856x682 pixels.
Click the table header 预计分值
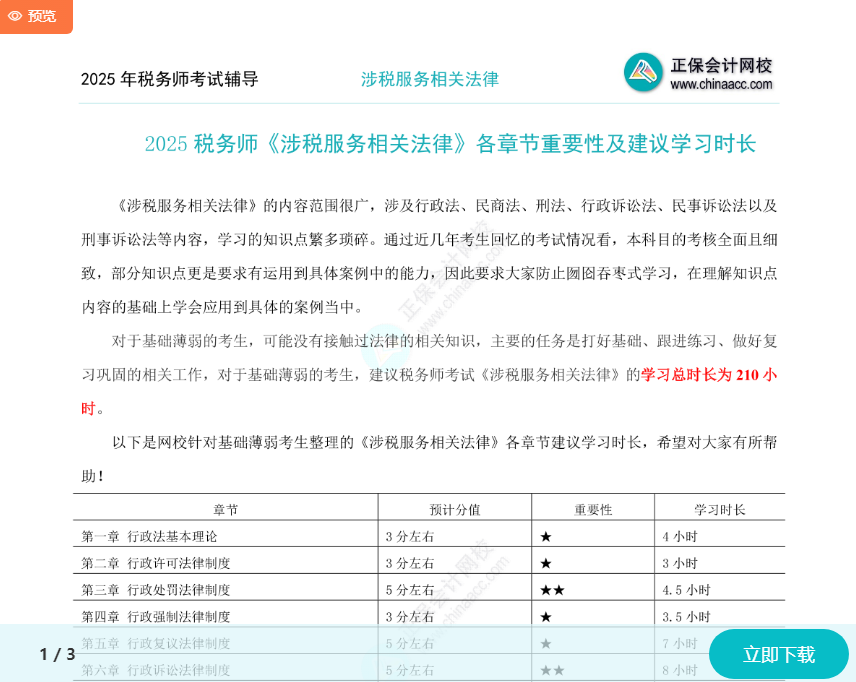coord(455,509)
